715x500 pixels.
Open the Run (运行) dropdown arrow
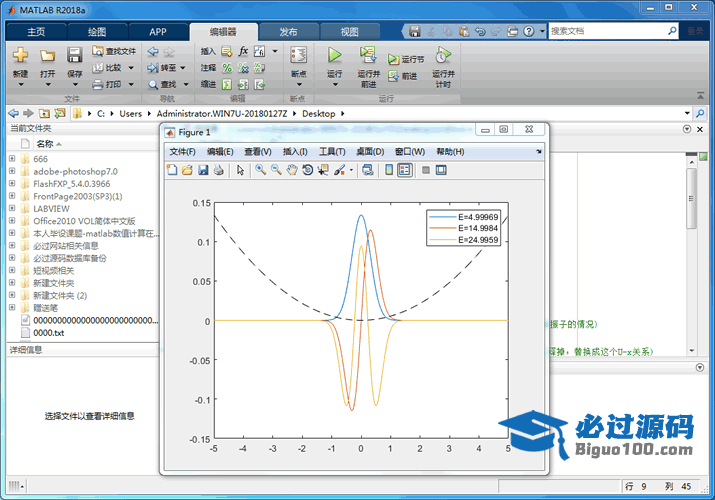point(335,85)
